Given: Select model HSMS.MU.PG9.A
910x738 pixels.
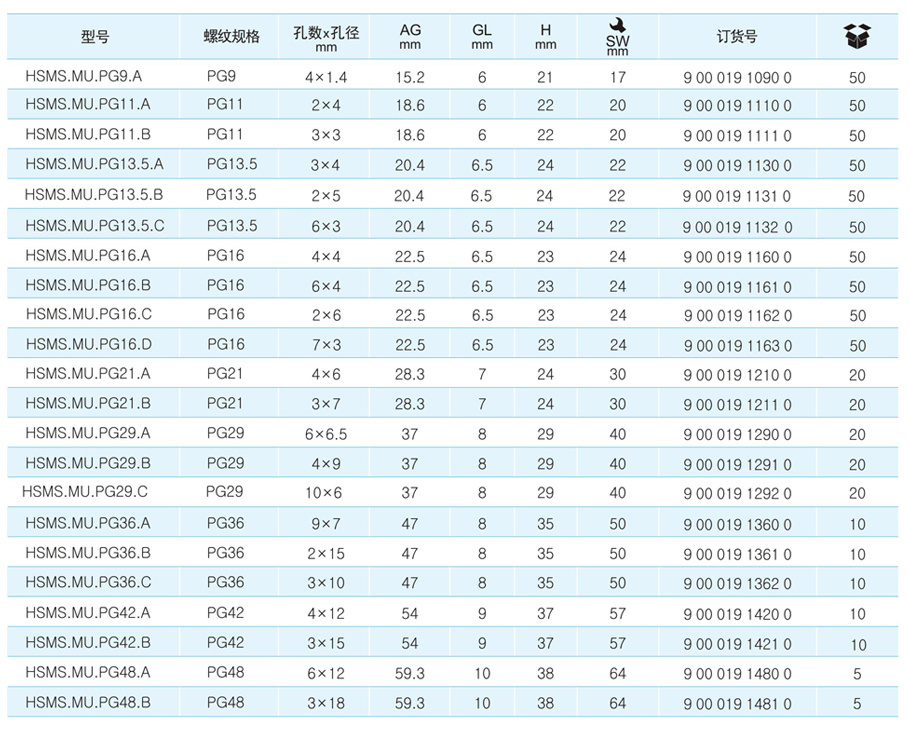Looking at the screenshot, I should pos(84,76).
